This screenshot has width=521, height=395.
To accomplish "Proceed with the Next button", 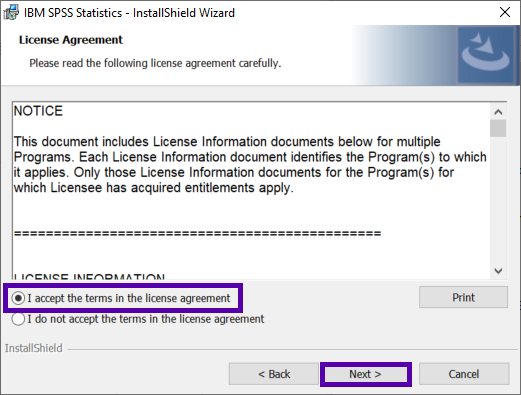I will [x=365, y=374].
